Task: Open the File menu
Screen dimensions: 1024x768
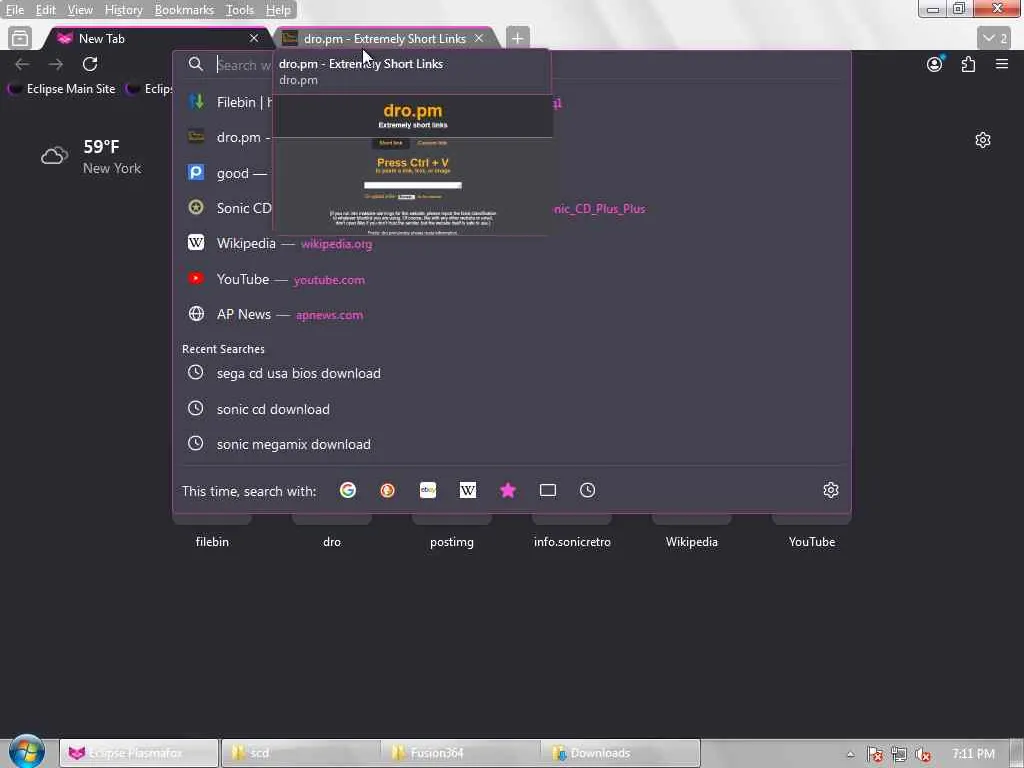Action: tap(14, 10)
